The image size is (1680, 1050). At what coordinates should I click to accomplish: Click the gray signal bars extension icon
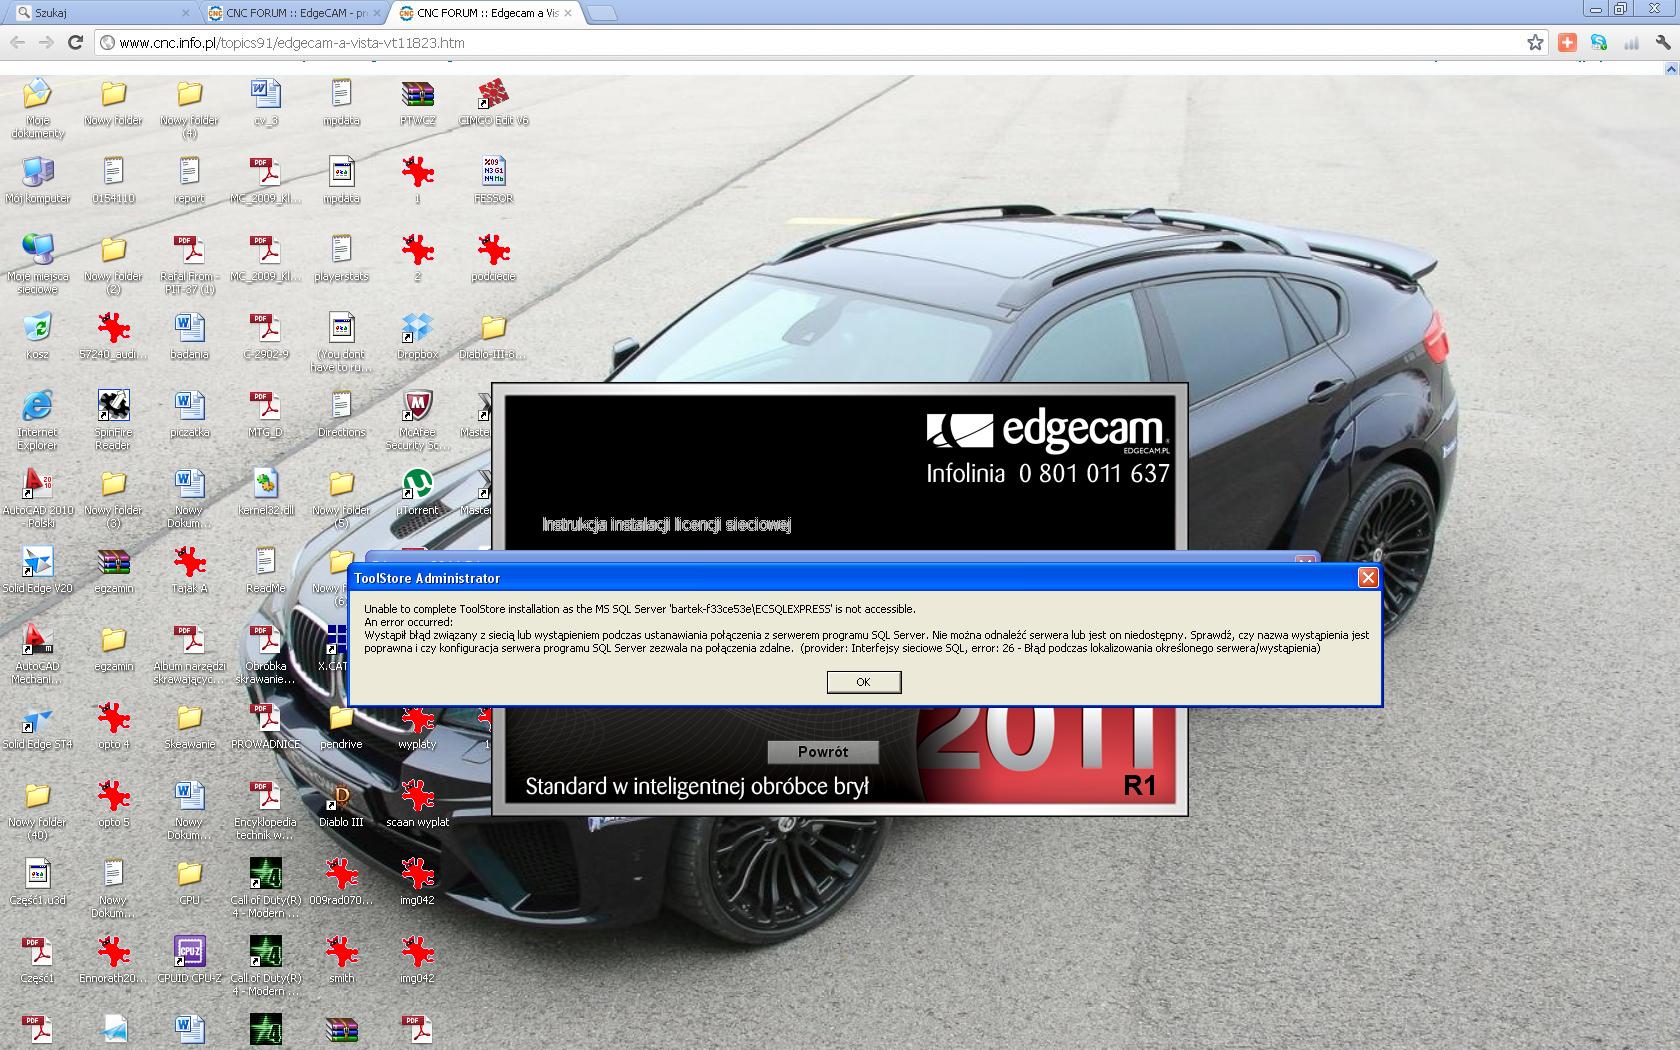pyautogui.click(x=1631, y=42)
